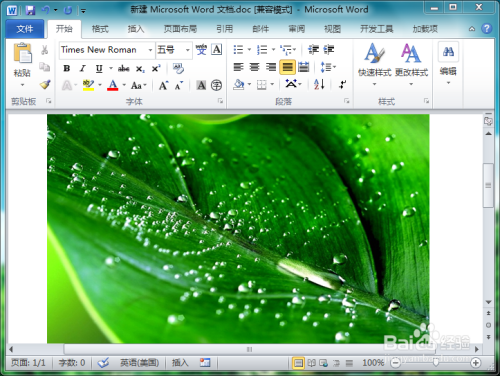Image resolution: width=500 pixels, height=376 pixels.
Task: Click the zoom in plus button
Action: pos(476,363)
